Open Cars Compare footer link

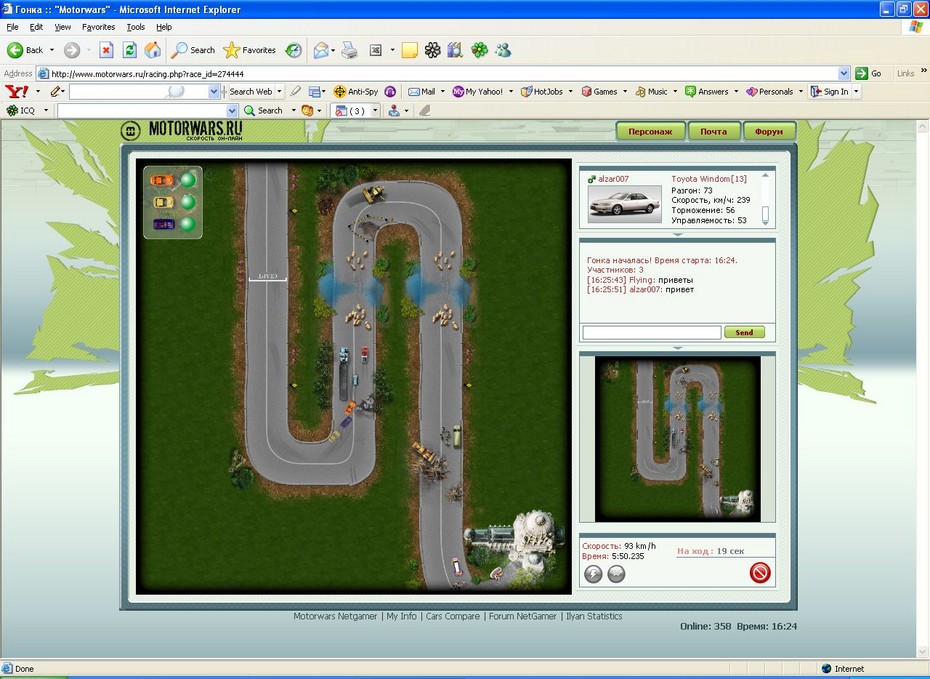(x=453, y=616)
